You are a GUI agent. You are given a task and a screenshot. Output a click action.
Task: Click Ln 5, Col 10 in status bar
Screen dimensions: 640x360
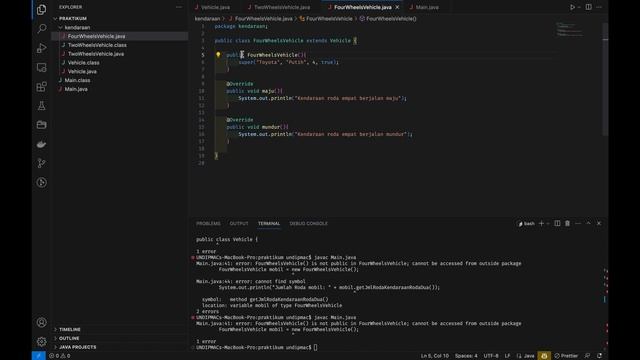435,356
